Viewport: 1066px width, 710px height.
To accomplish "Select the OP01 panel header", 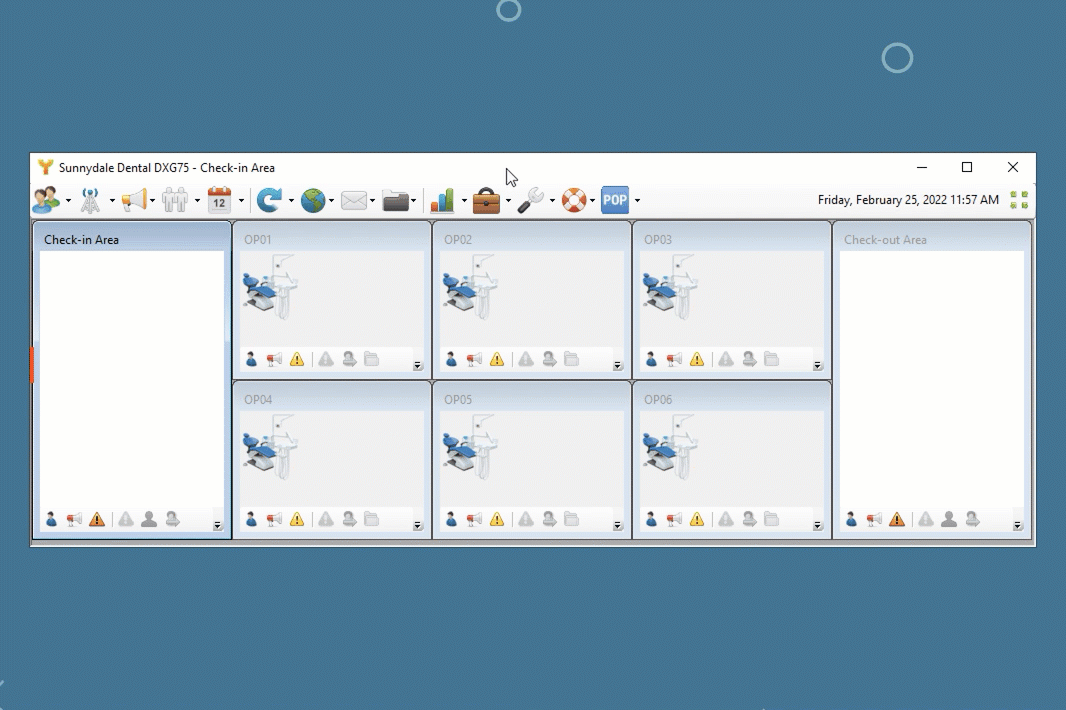I will pyautogui.click(x=332, y=239).
